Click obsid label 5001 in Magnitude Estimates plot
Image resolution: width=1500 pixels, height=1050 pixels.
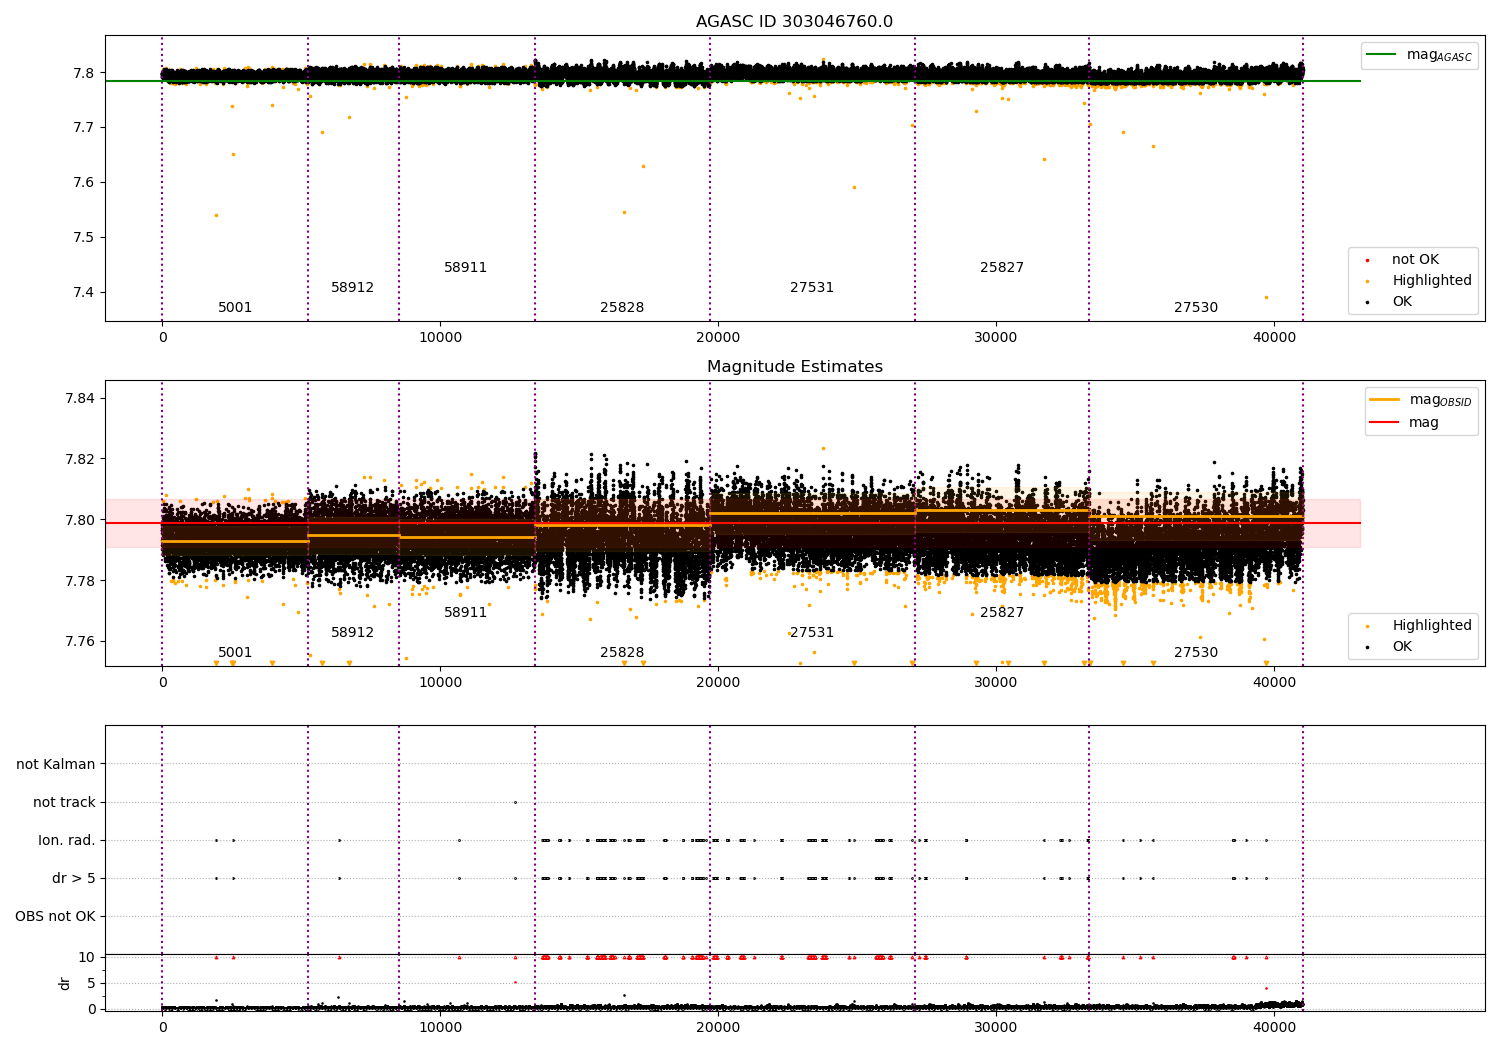[235, 653]
